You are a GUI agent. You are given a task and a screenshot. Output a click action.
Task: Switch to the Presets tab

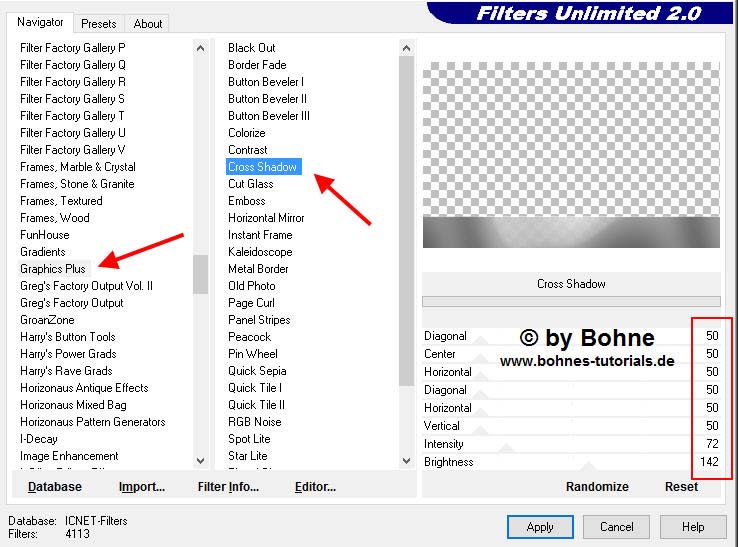point(99,23)
